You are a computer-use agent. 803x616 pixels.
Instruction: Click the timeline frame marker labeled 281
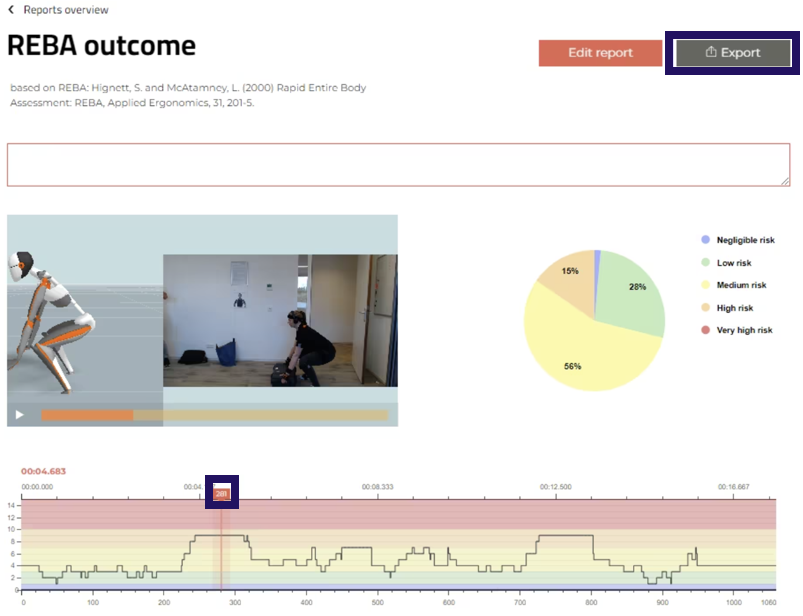(222, 493)
